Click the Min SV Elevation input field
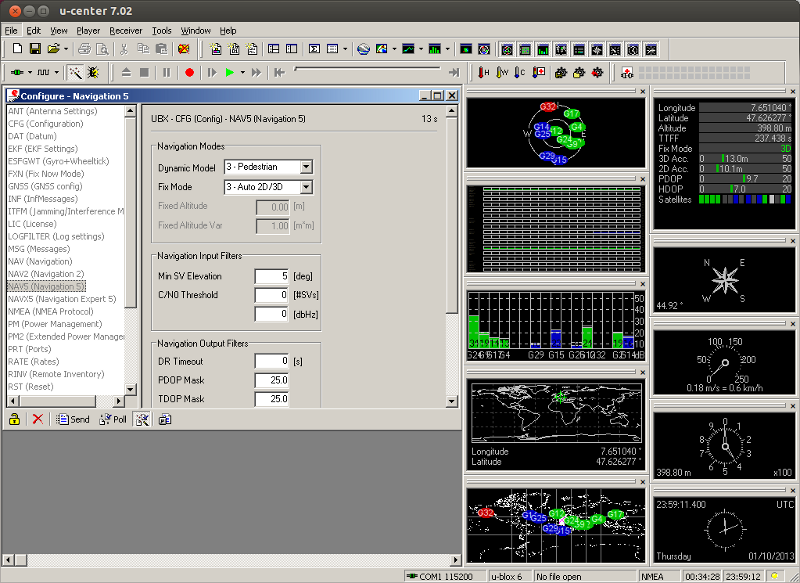This screenshot has width=800, height=583. (x=271, y=276)
